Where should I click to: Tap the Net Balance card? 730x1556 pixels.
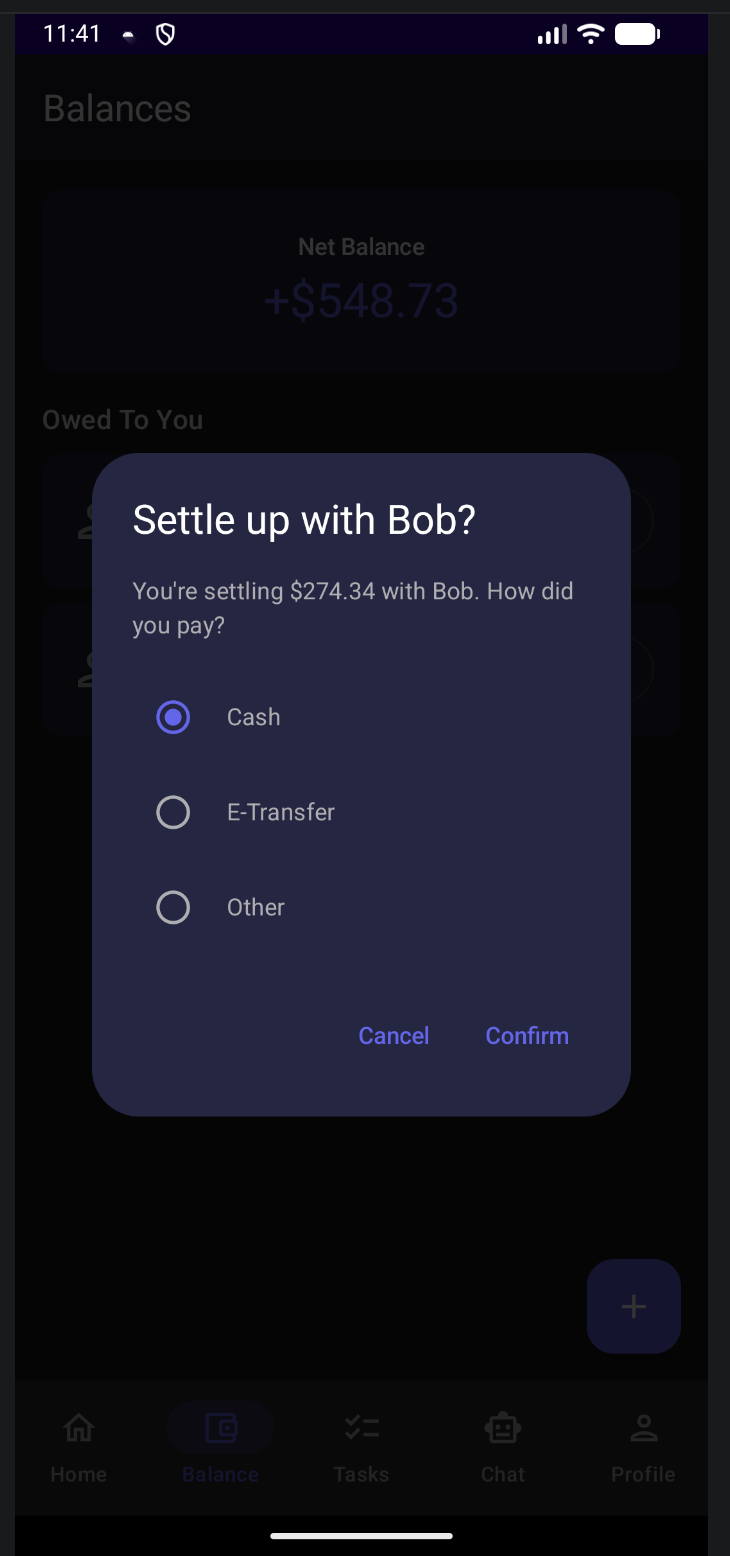tap(361, 281)
